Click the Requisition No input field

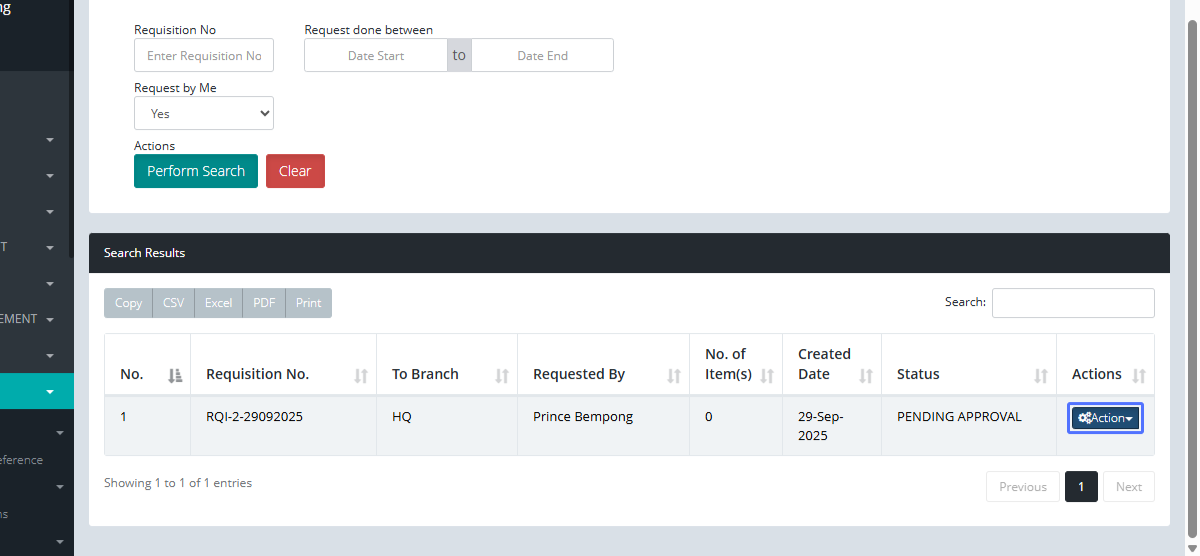click(204, 56)
